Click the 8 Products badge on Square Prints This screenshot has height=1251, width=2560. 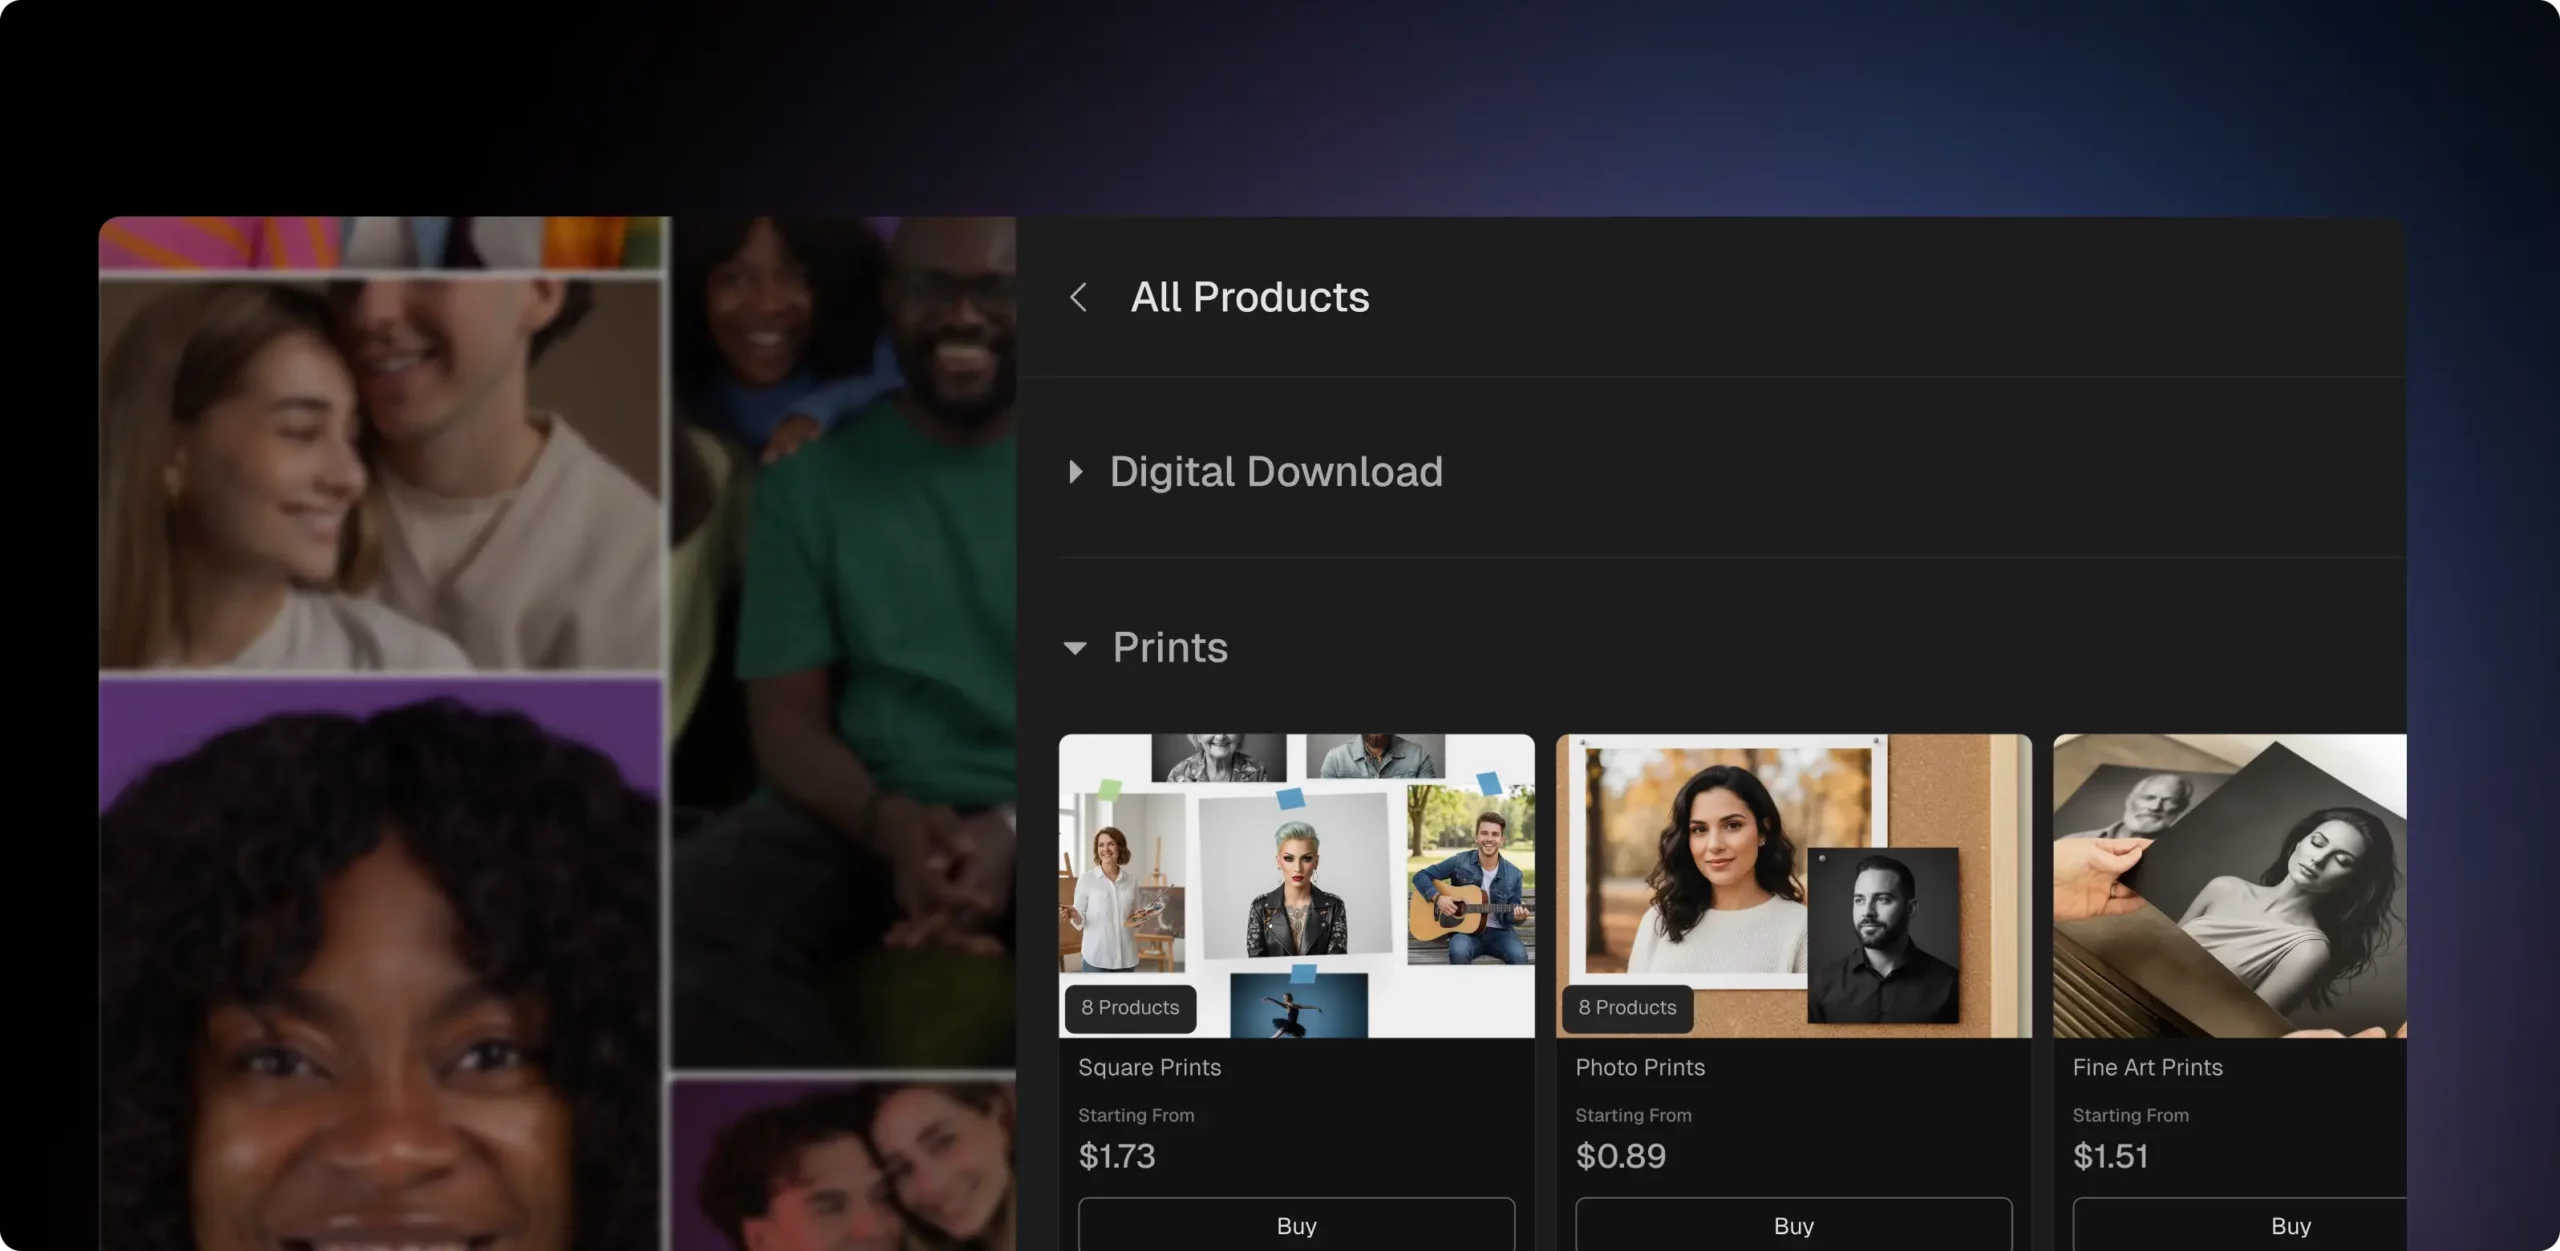[1130, 1008]
